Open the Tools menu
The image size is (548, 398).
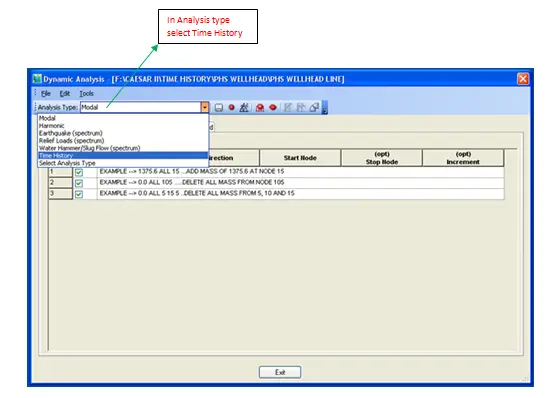(x=86, y=94)
